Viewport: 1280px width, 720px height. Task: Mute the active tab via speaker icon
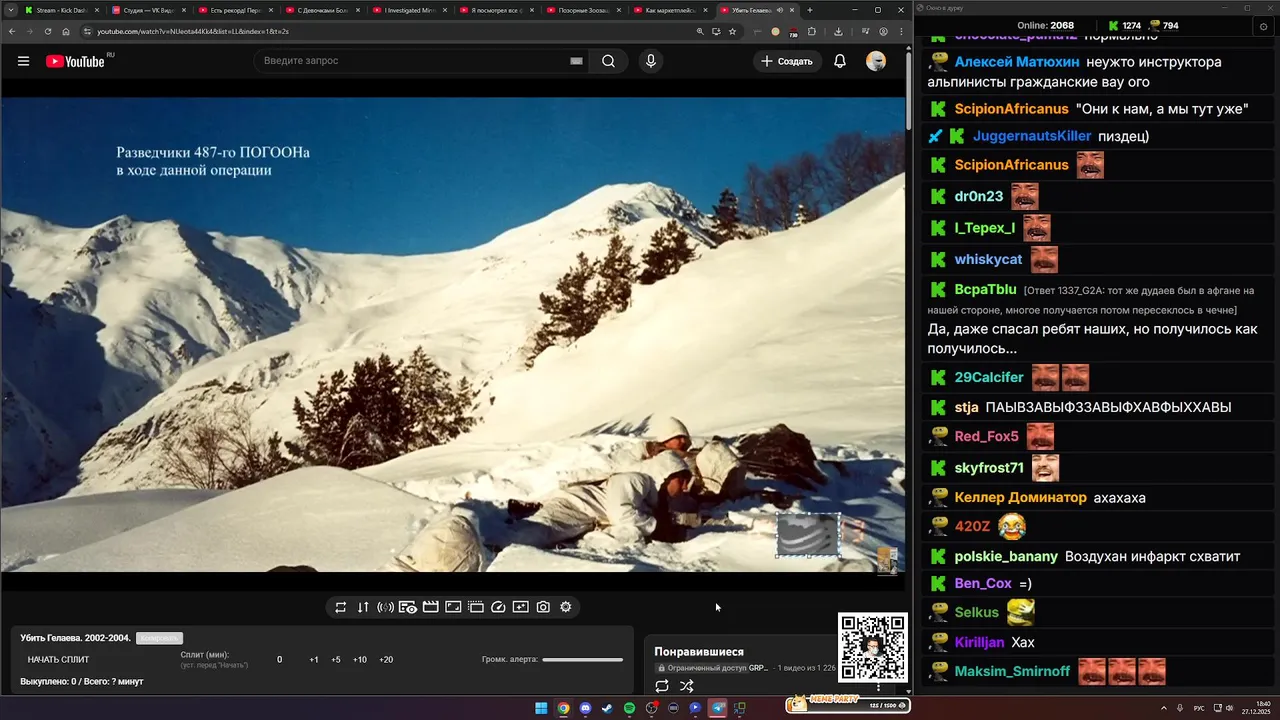780,10
